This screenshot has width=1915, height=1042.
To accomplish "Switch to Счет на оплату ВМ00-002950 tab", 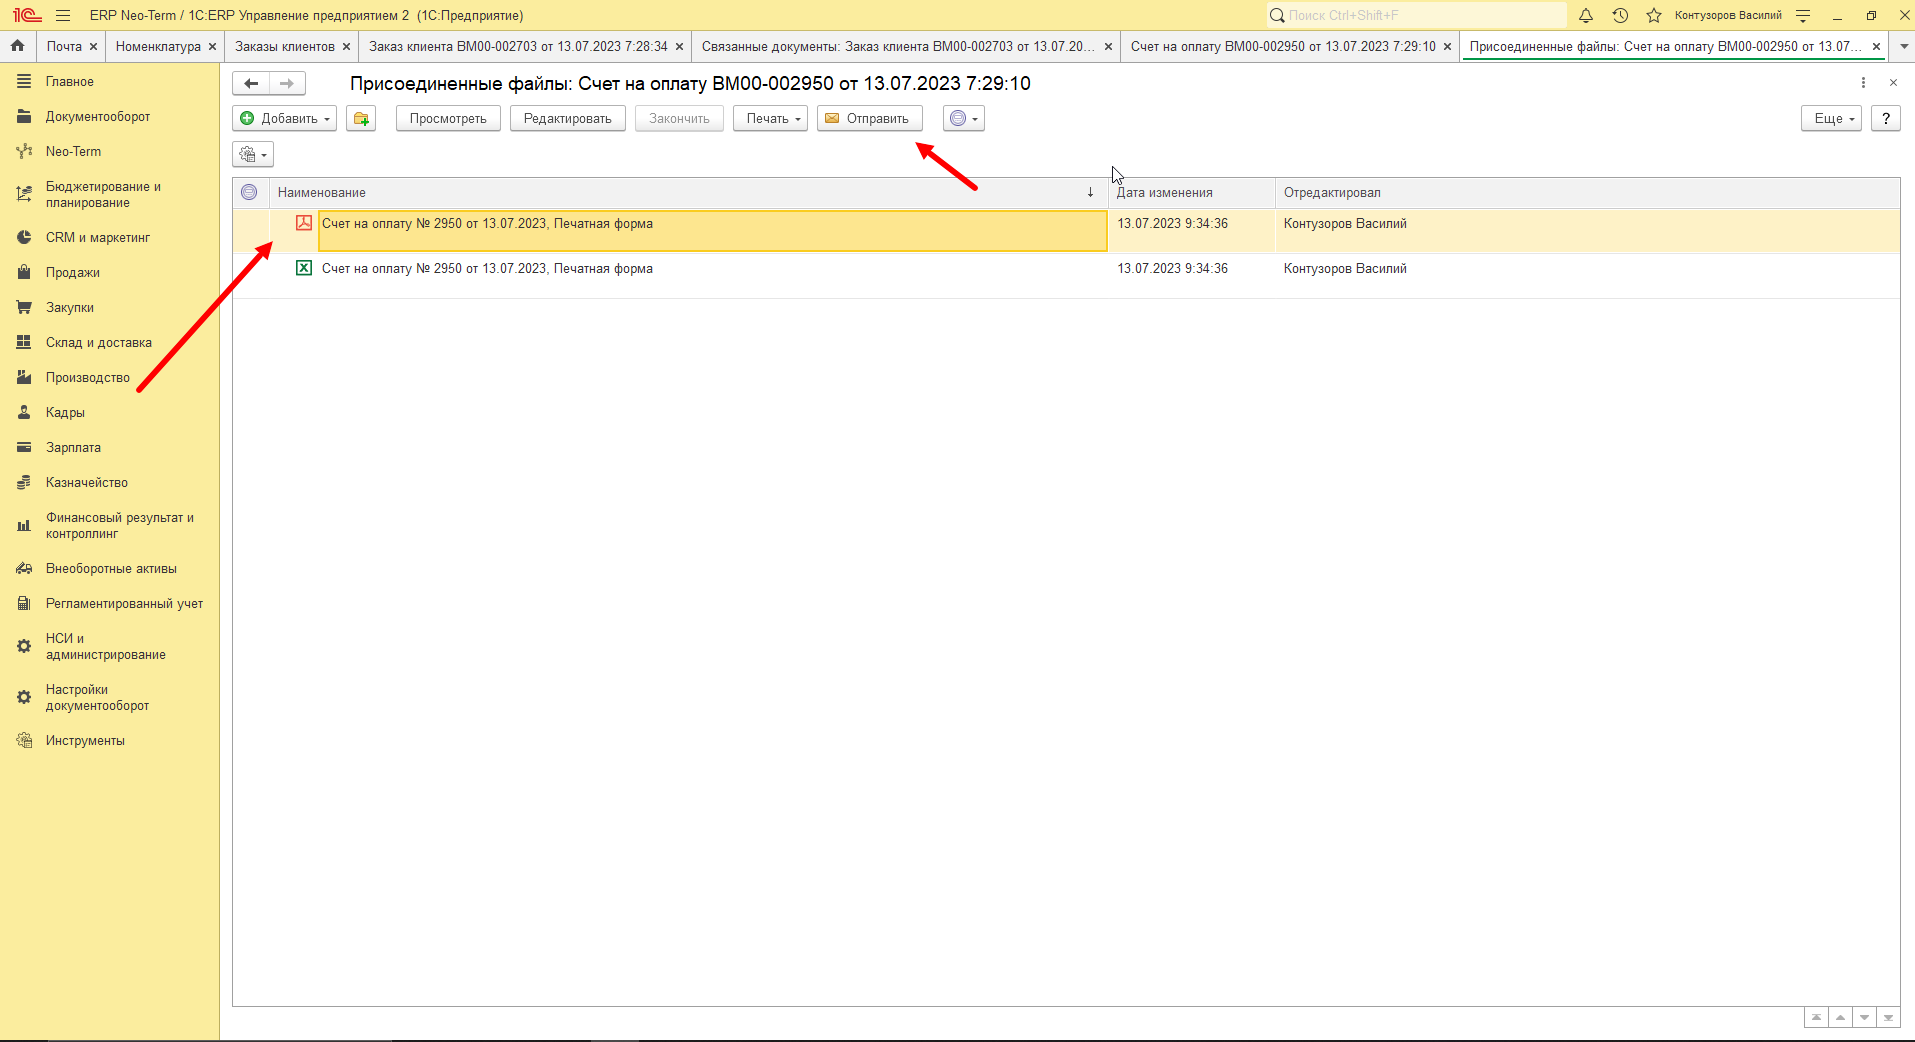I will click(1283, 46).
